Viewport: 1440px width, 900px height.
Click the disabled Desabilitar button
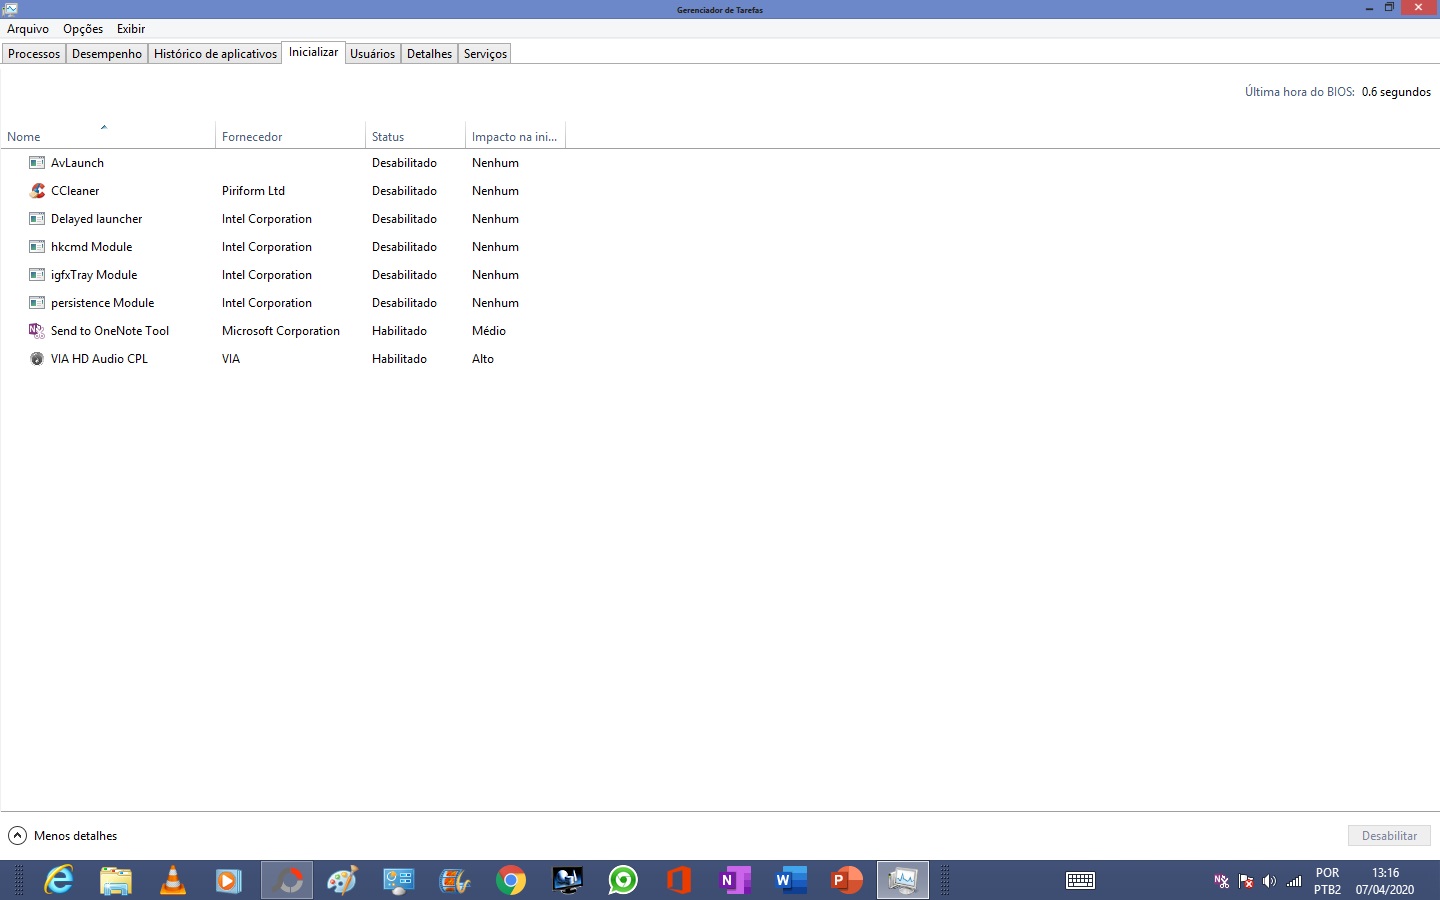coord(1389,836)
